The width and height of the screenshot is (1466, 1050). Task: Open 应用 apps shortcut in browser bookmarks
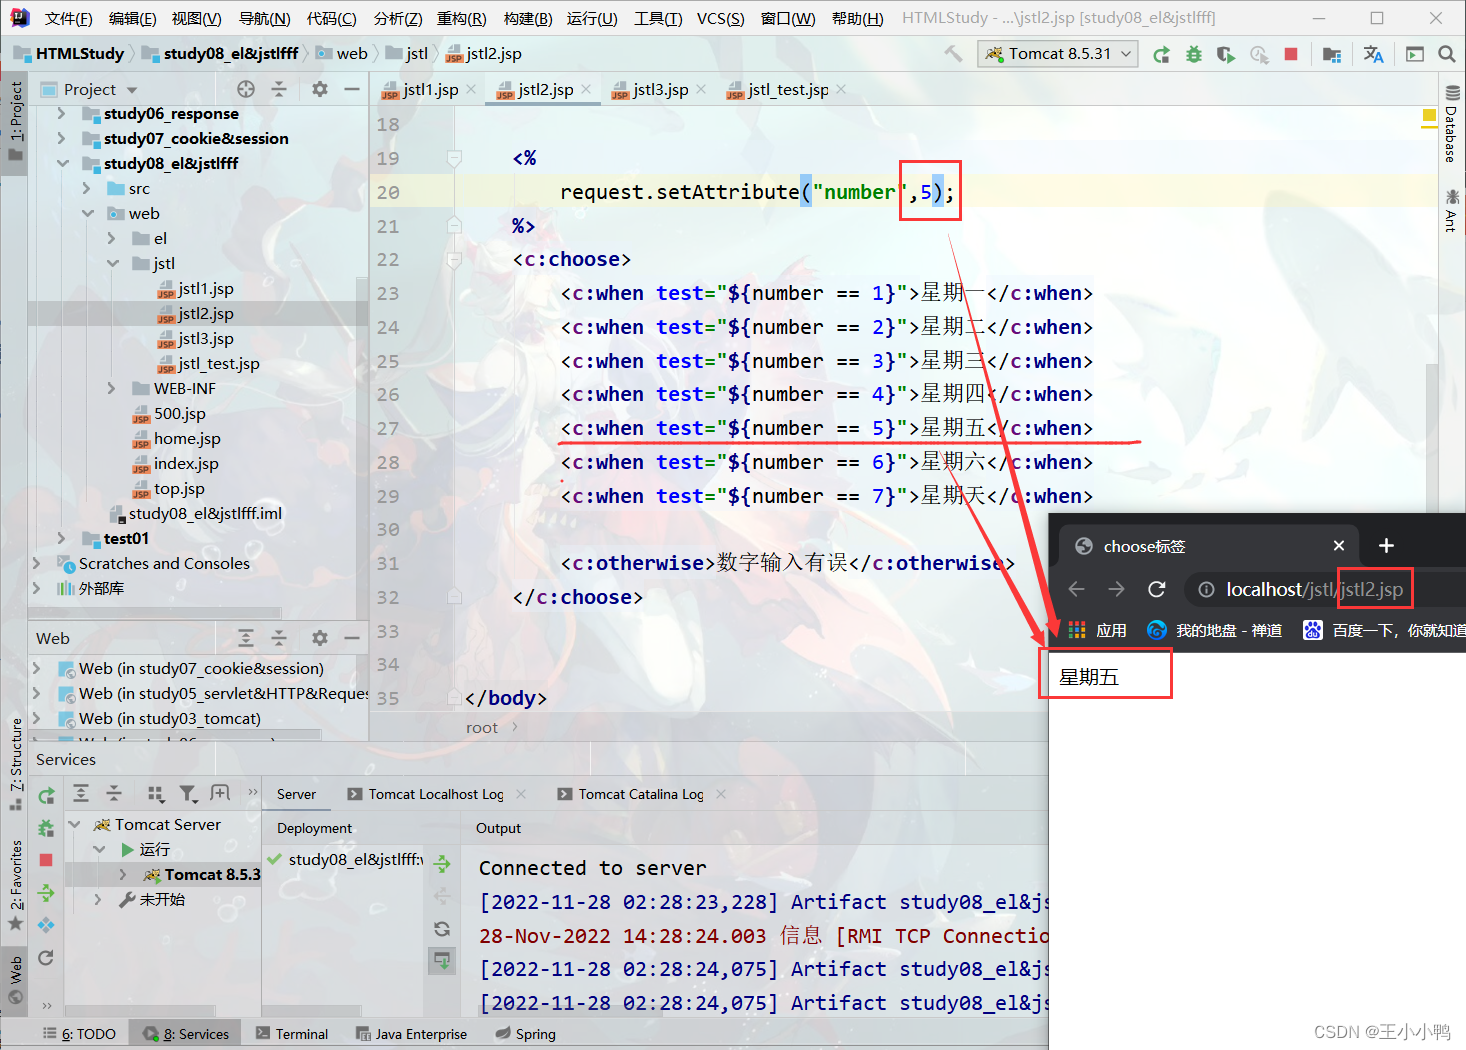tap(1097, 630)
